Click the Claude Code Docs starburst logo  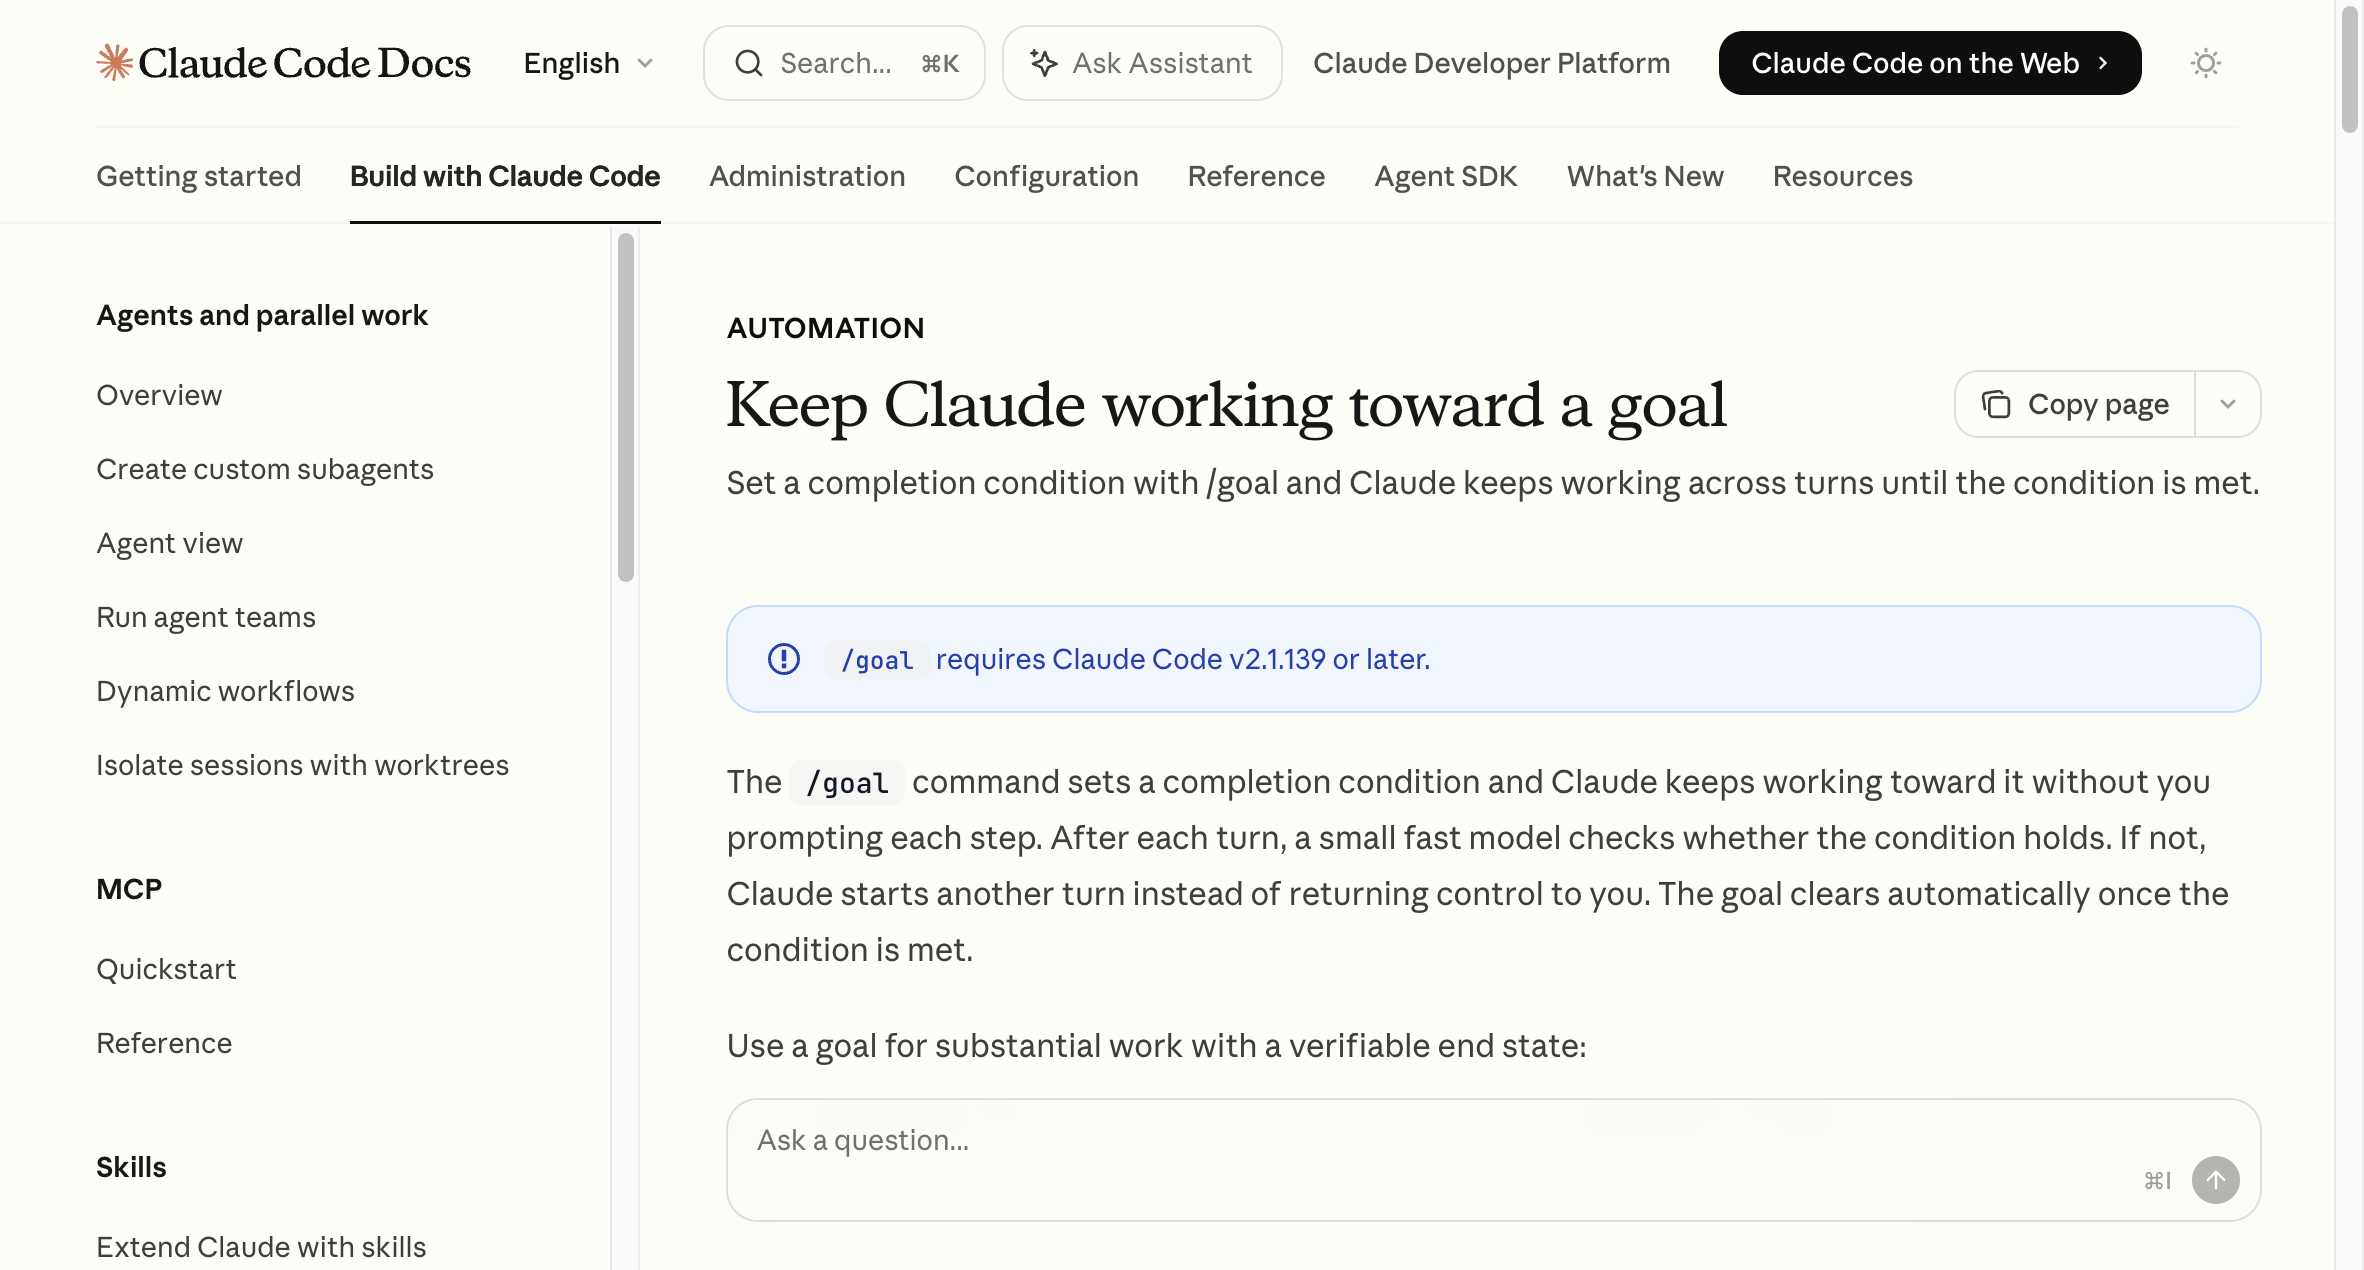point(114,62)
